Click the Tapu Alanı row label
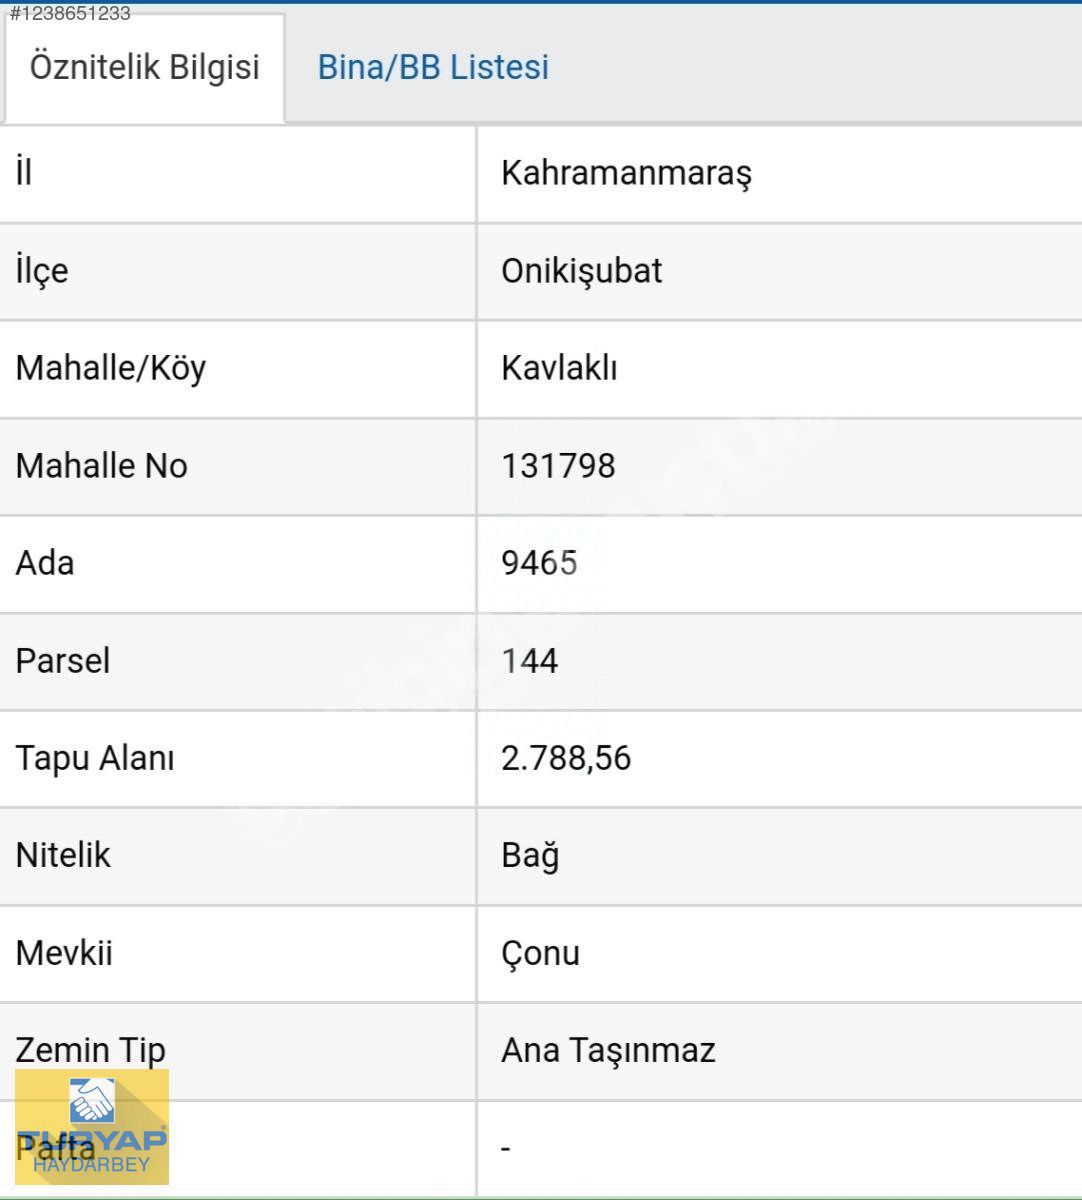The width and height of the screenshot is (1082, 1200). pyautogui.click(x=94, y=758)
